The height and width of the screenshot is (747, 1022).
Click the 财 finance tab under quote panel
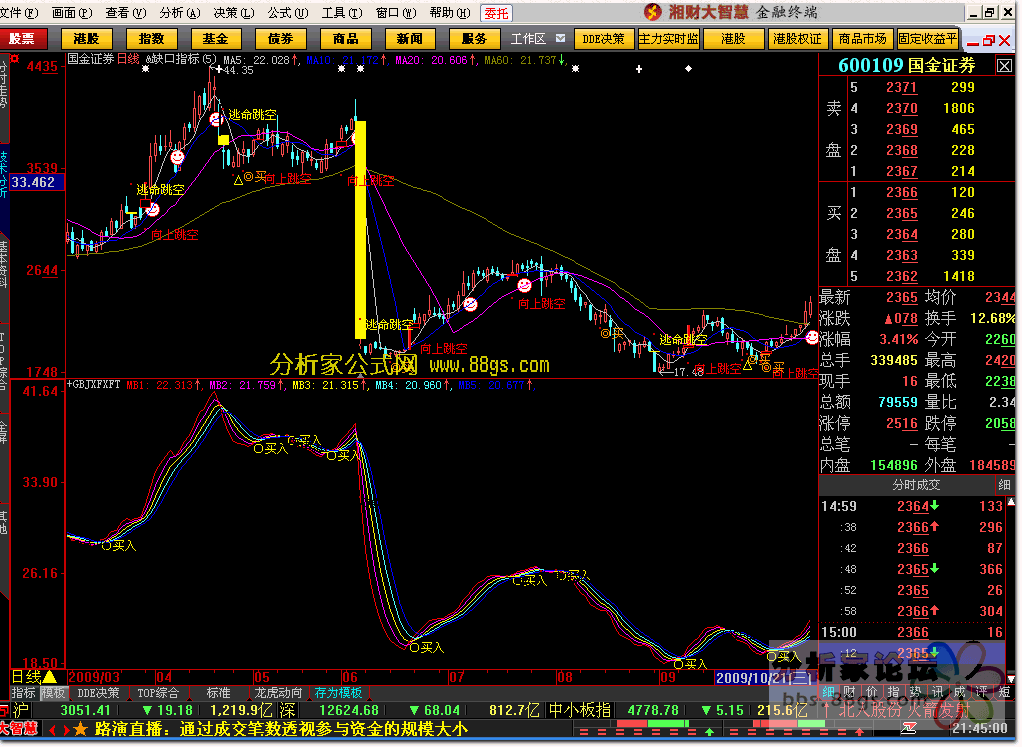(849, 692)
